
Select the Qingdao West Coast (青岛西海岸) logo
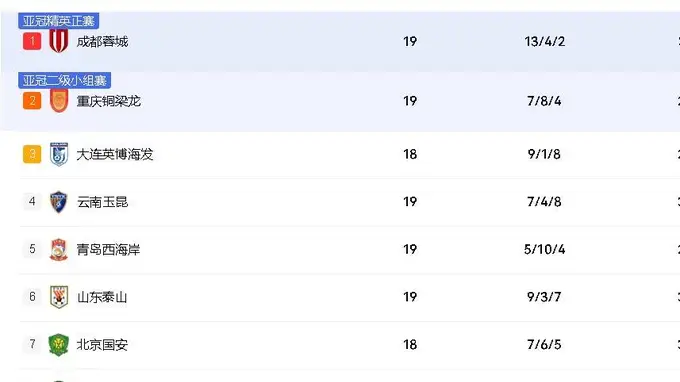coord(59,249)
